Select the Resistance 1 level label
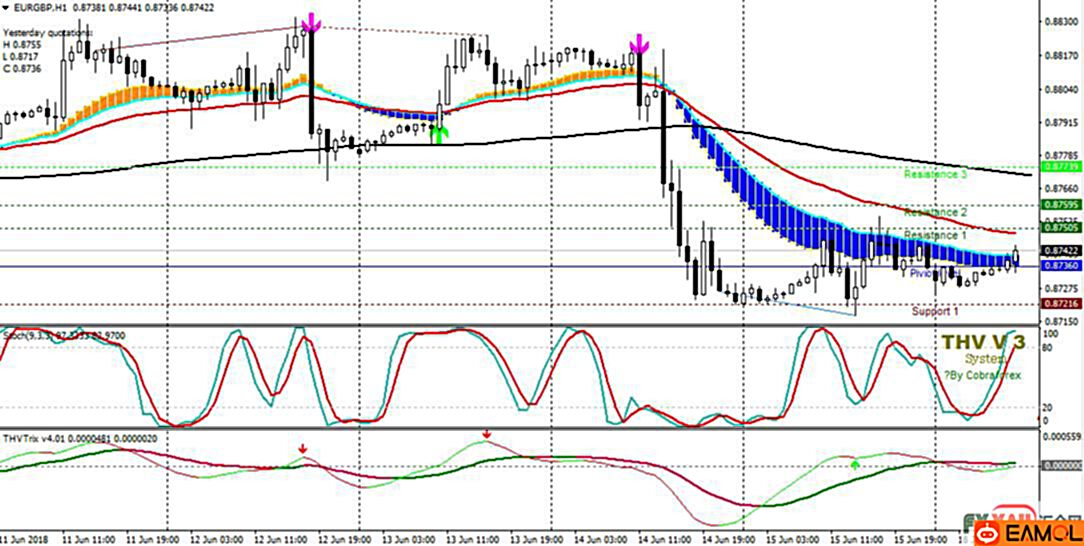The height and width of the screenshot is (546, 1084). coord(935,235)
